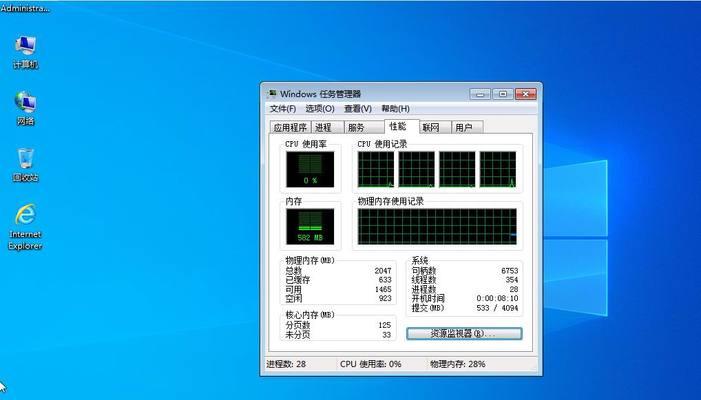Click the 提交(MB) value 533 / 4094
The image size is (701, 400).
click(x=497, y=308)
